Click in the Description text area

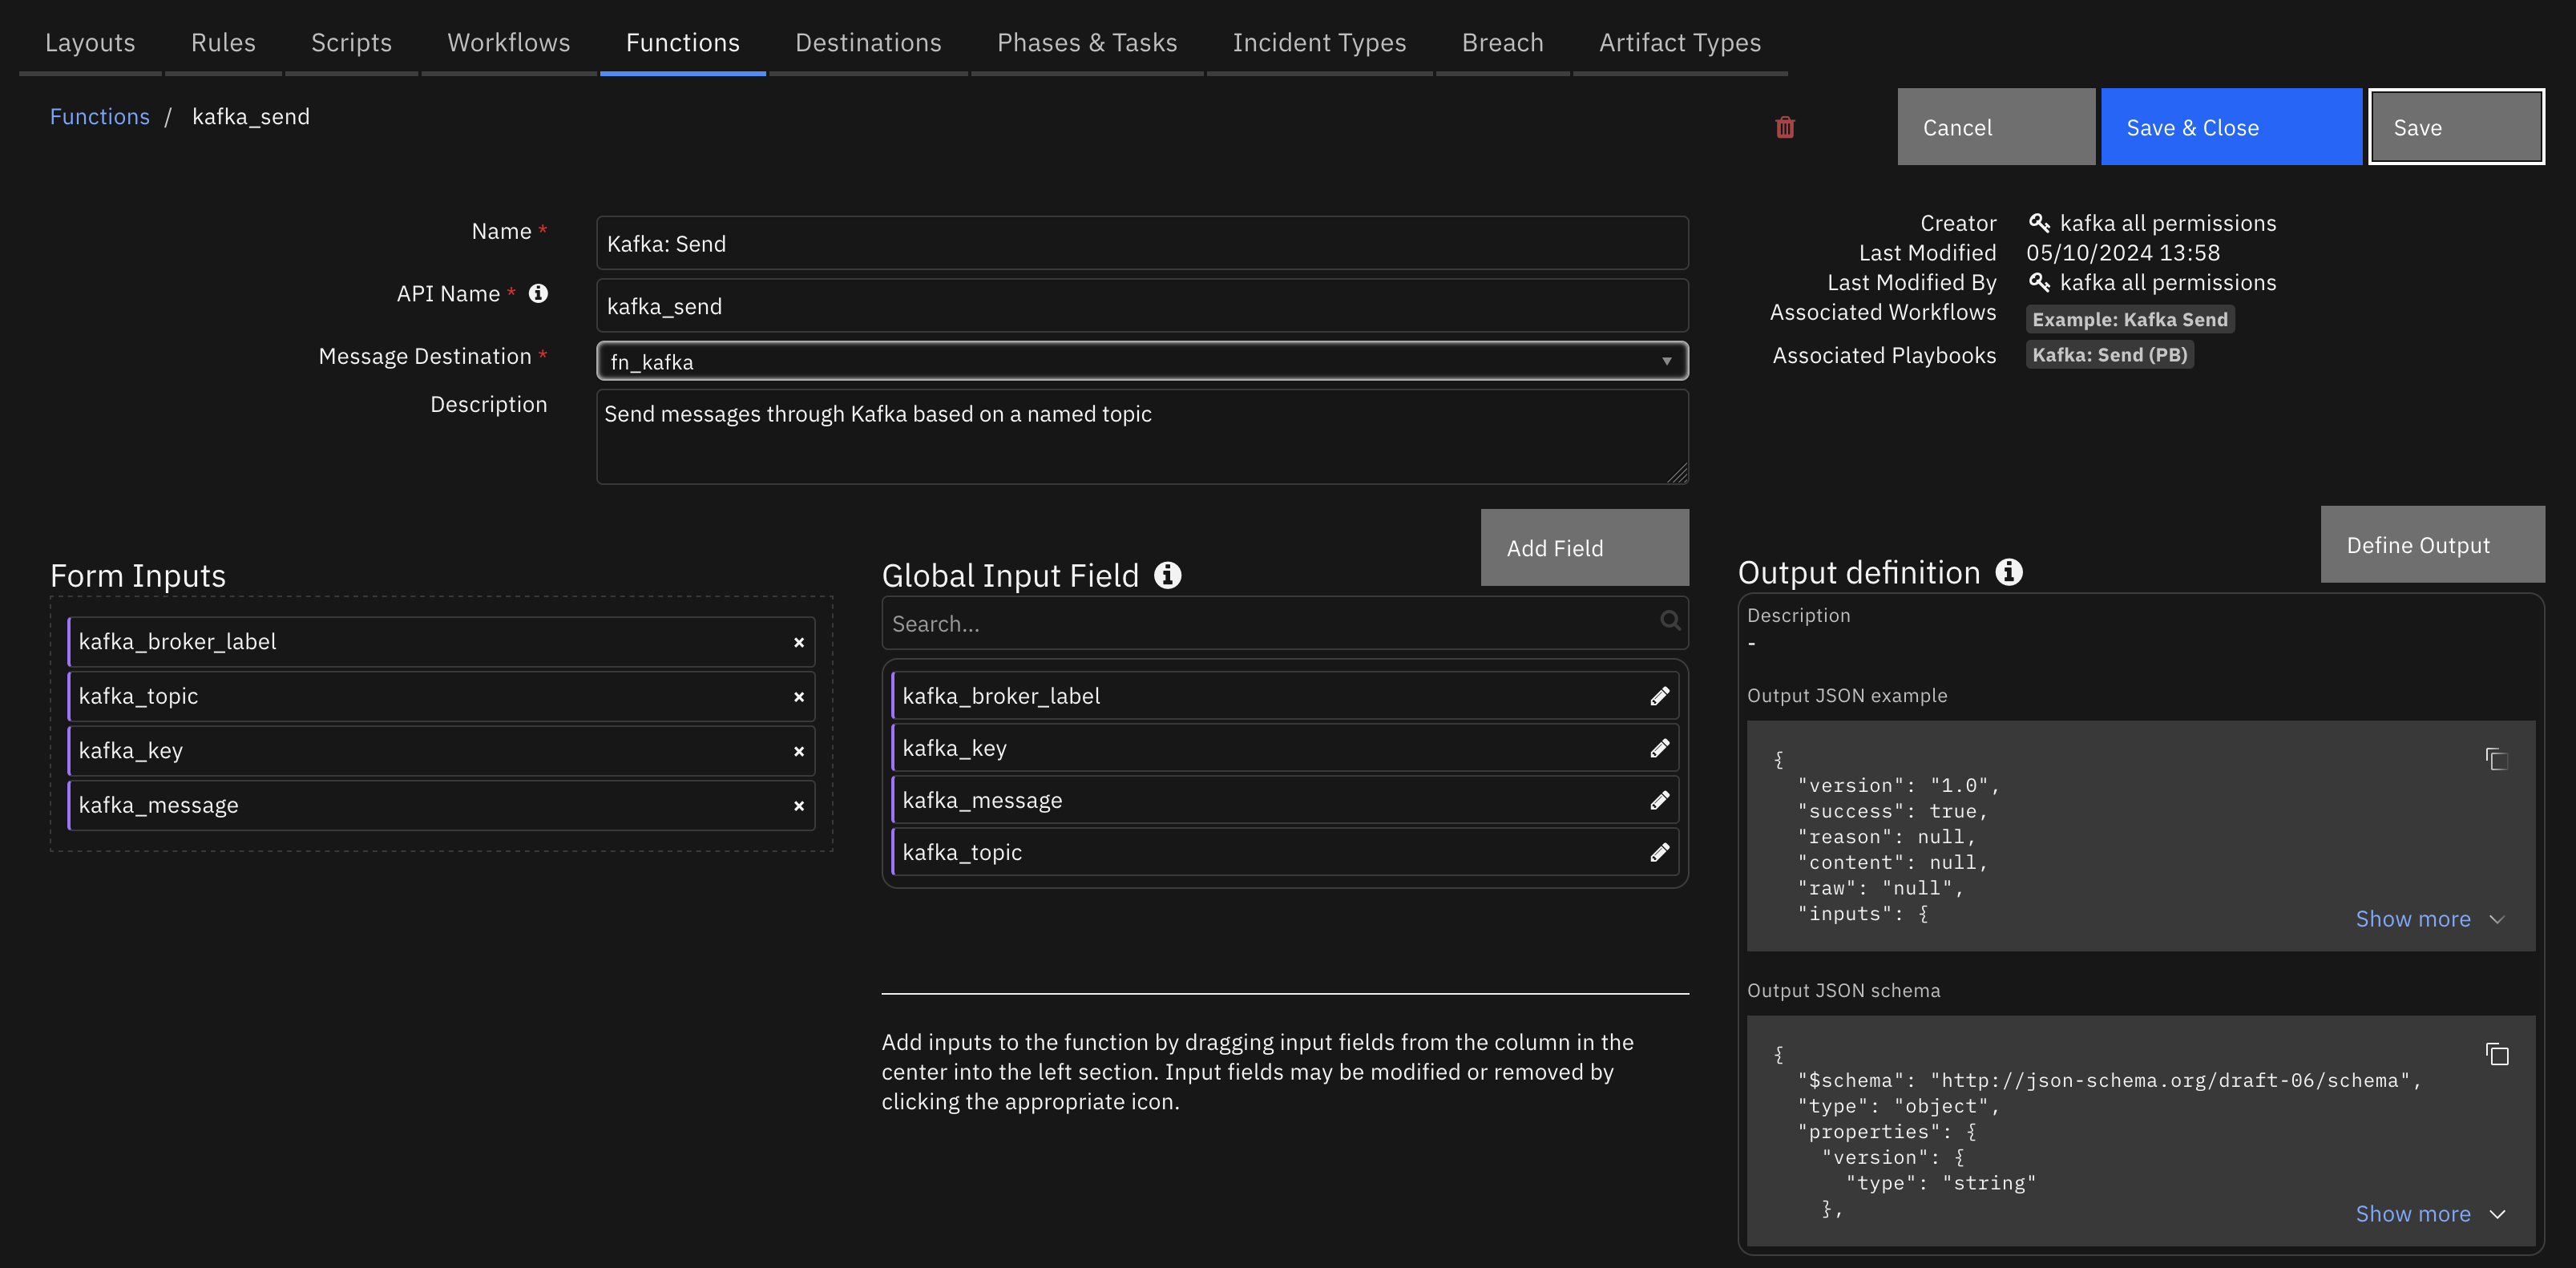point(1142,435)
